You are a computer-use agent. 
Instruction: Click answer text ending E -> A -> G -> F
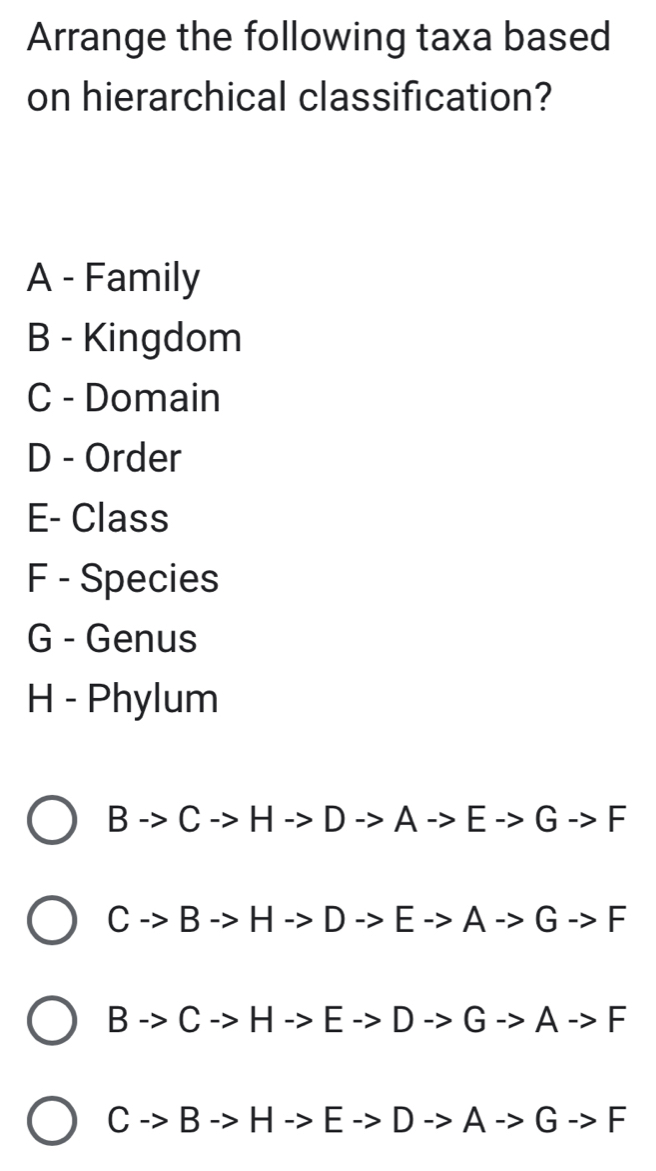368,921
